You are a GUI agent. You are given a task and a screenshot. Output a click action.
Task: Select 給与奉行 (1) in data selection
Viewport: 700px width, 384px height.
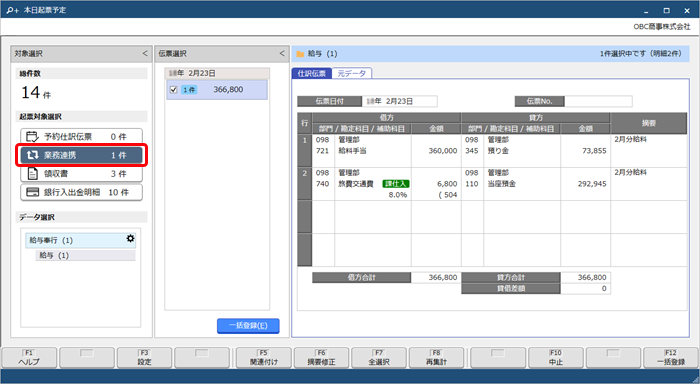80,240
